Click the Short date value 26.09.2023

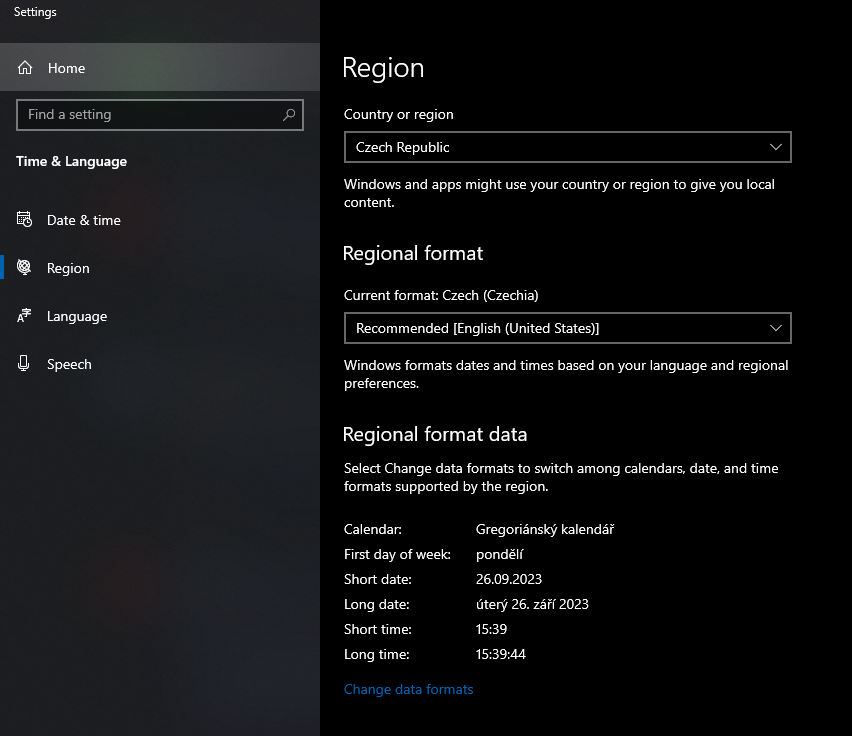(508, 579)
